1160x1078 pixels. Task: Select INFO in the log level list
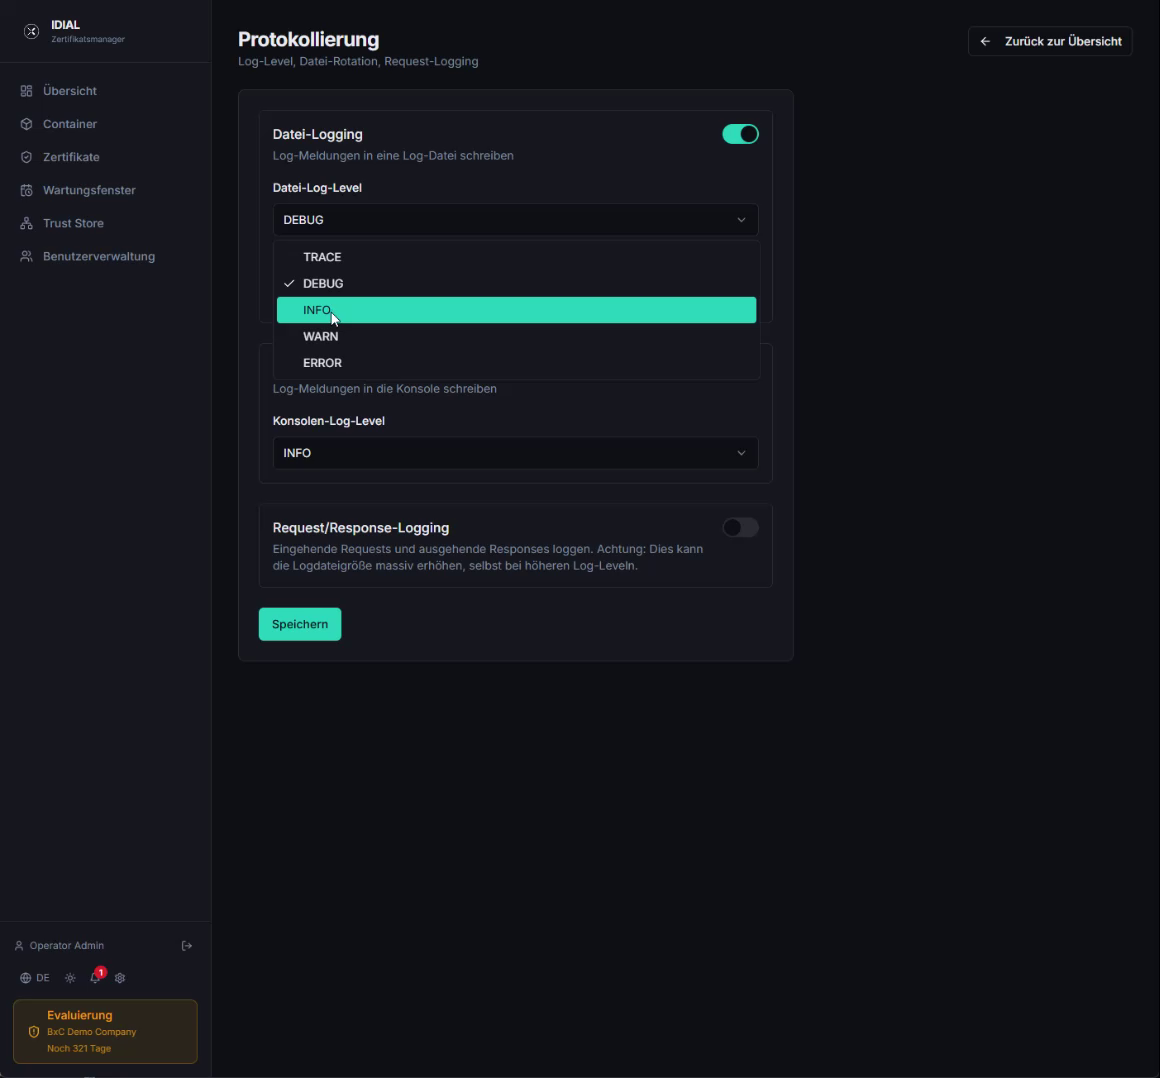[x=516, y=310]
